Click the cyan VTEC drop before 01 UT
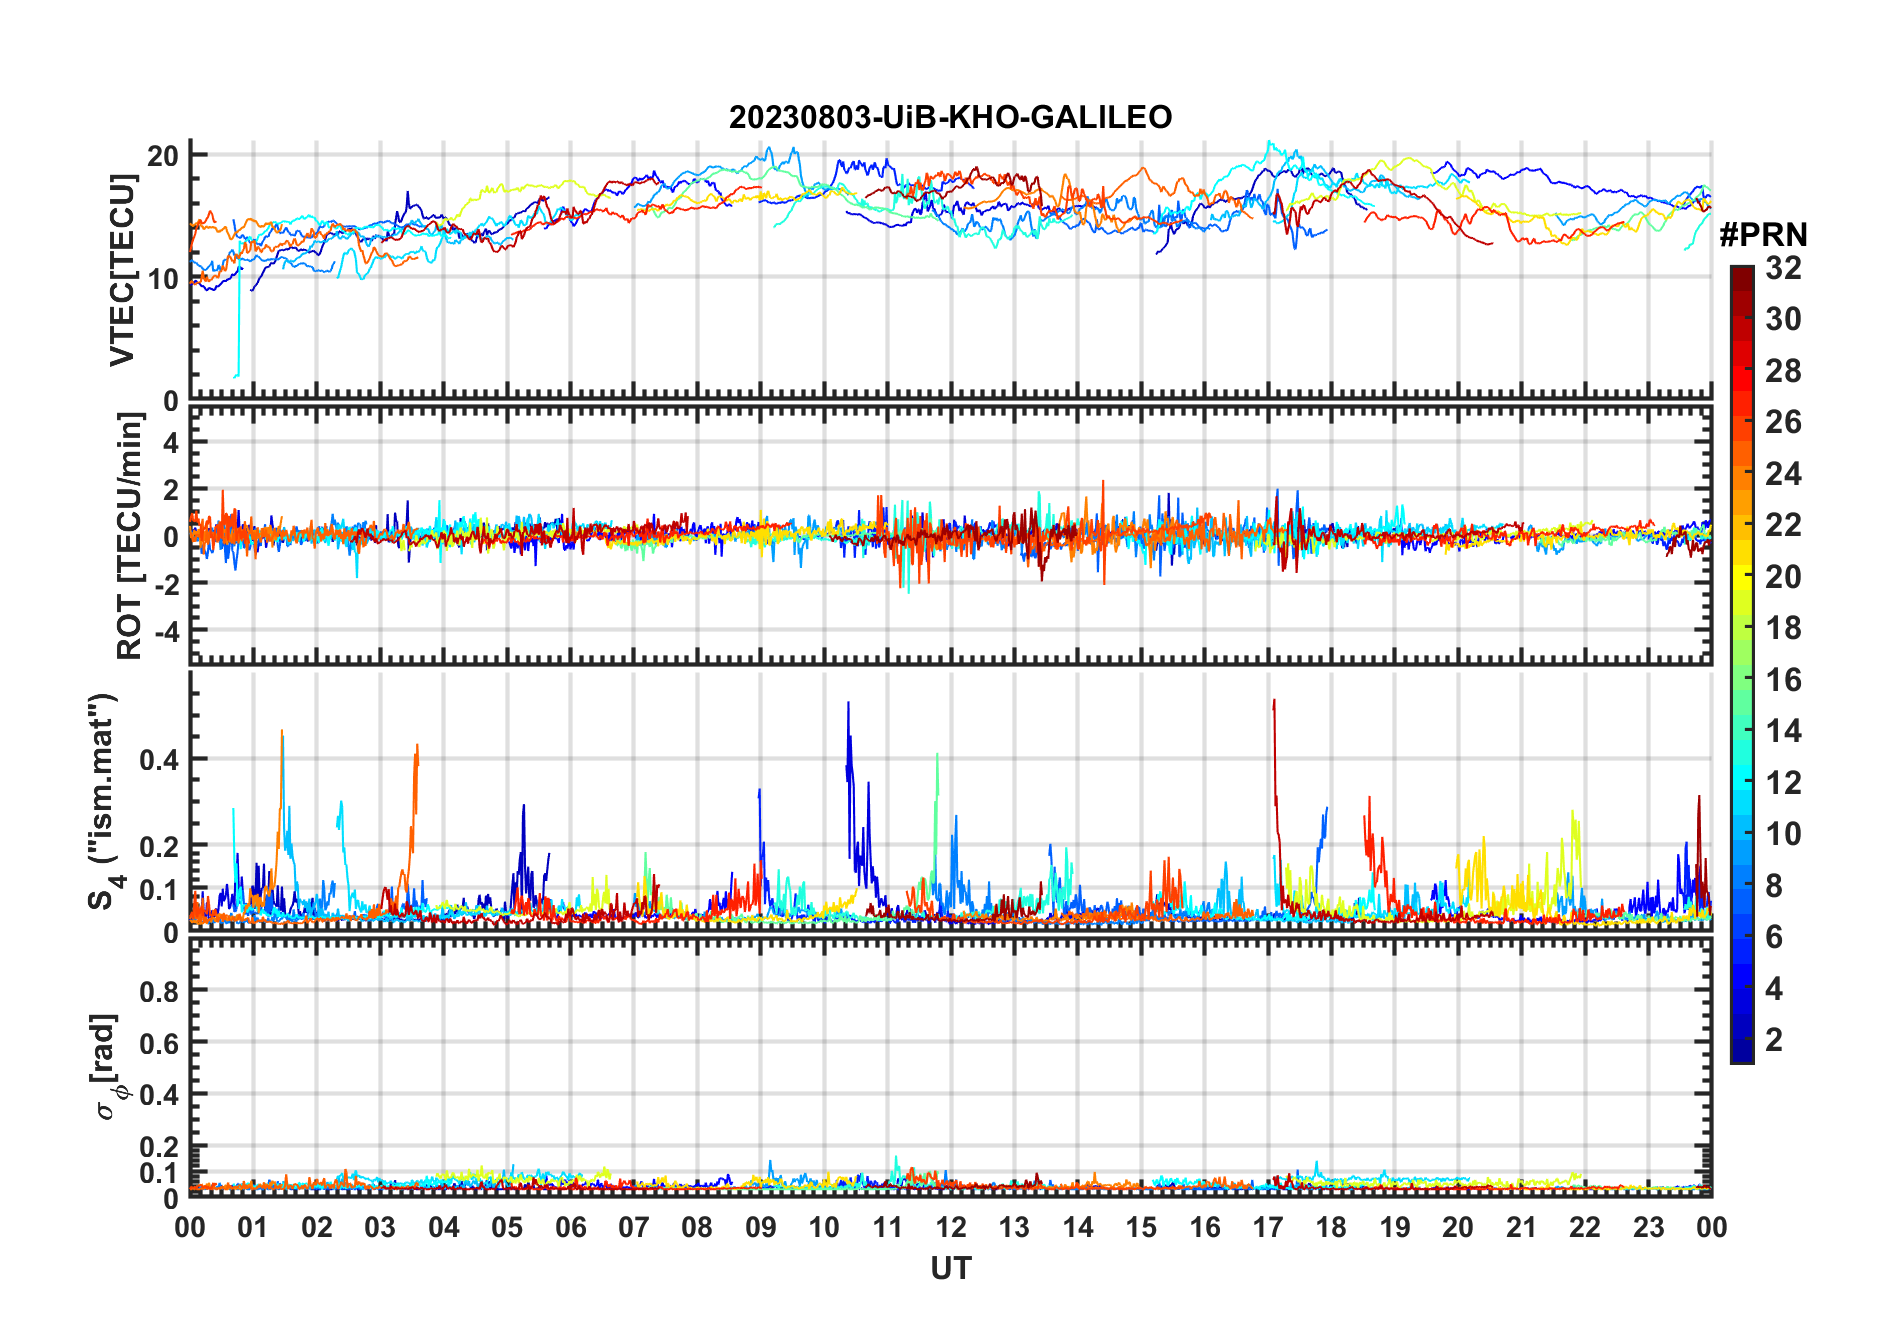Screen dimensions: 1902x1330 238,320
